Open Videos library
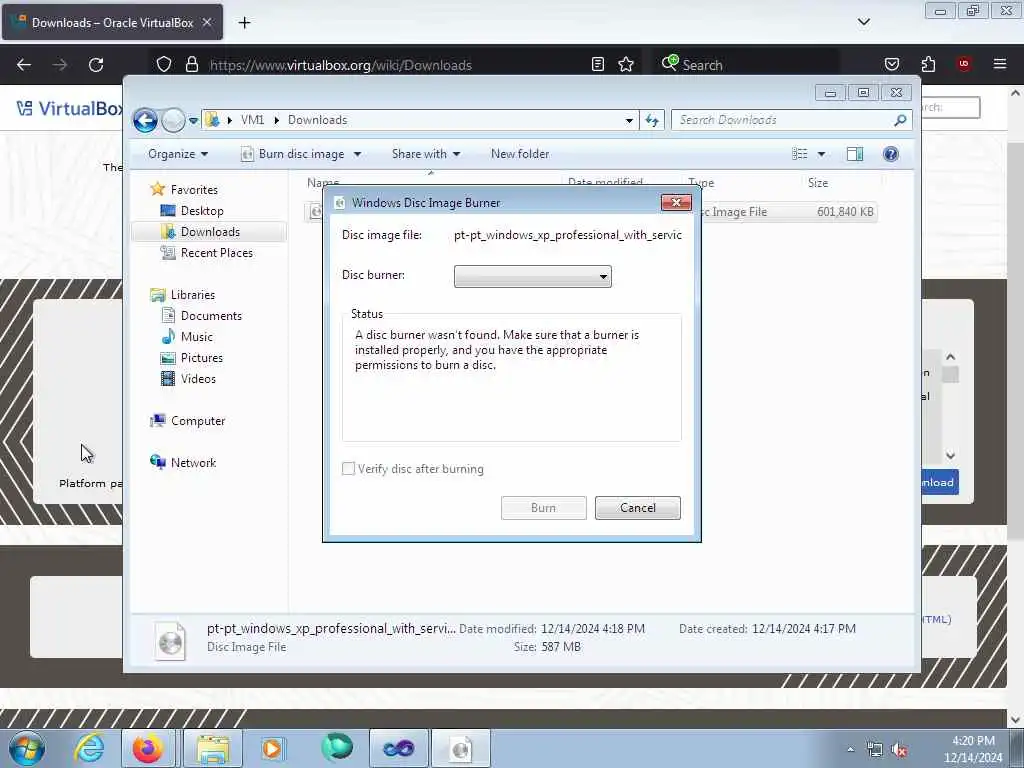Viewport: 1024px width, 768px height. (x=198, y=379)
